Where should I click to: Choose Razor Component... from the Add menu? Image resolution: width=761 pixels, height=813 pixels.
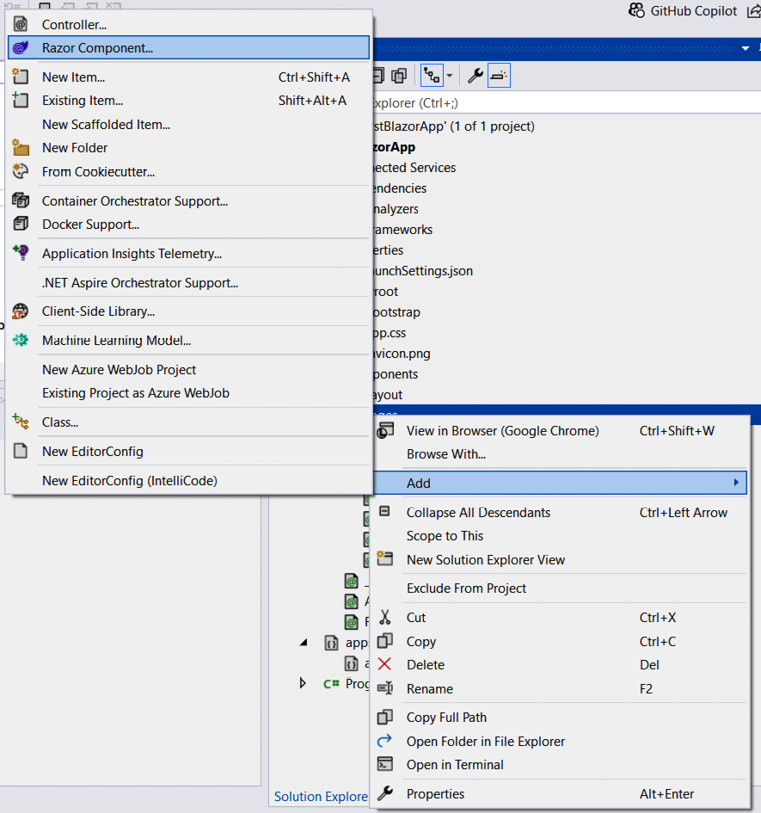click(189, 48)
